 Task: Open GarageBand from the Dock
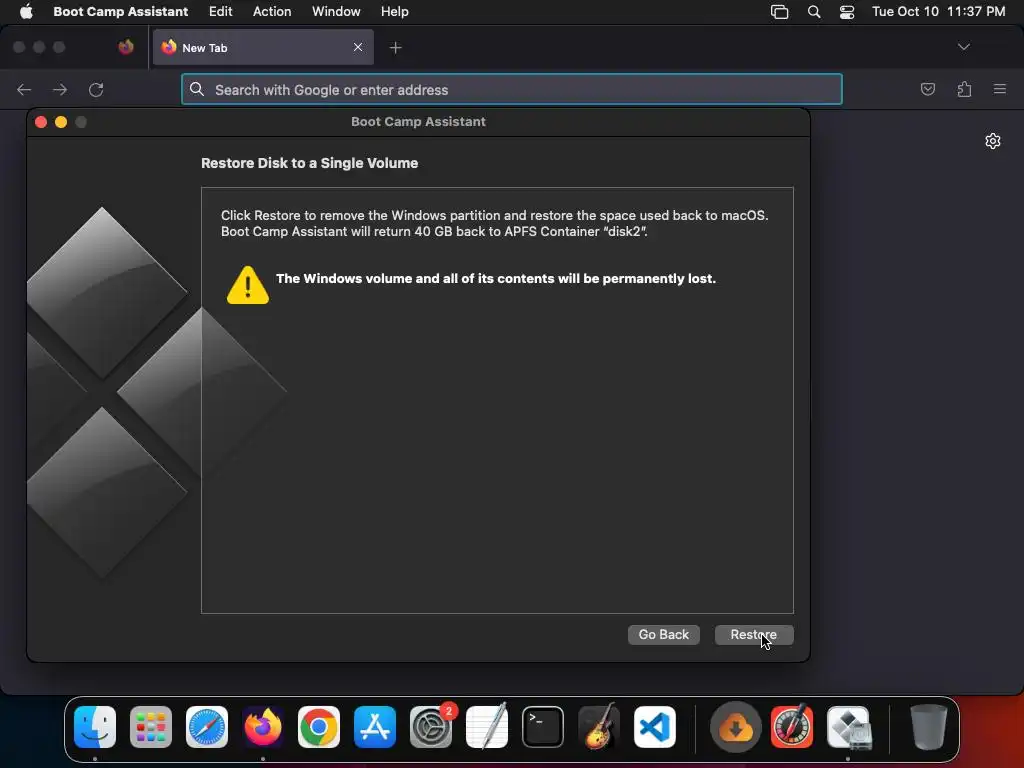pyautogui.click(x=599, y=727)
